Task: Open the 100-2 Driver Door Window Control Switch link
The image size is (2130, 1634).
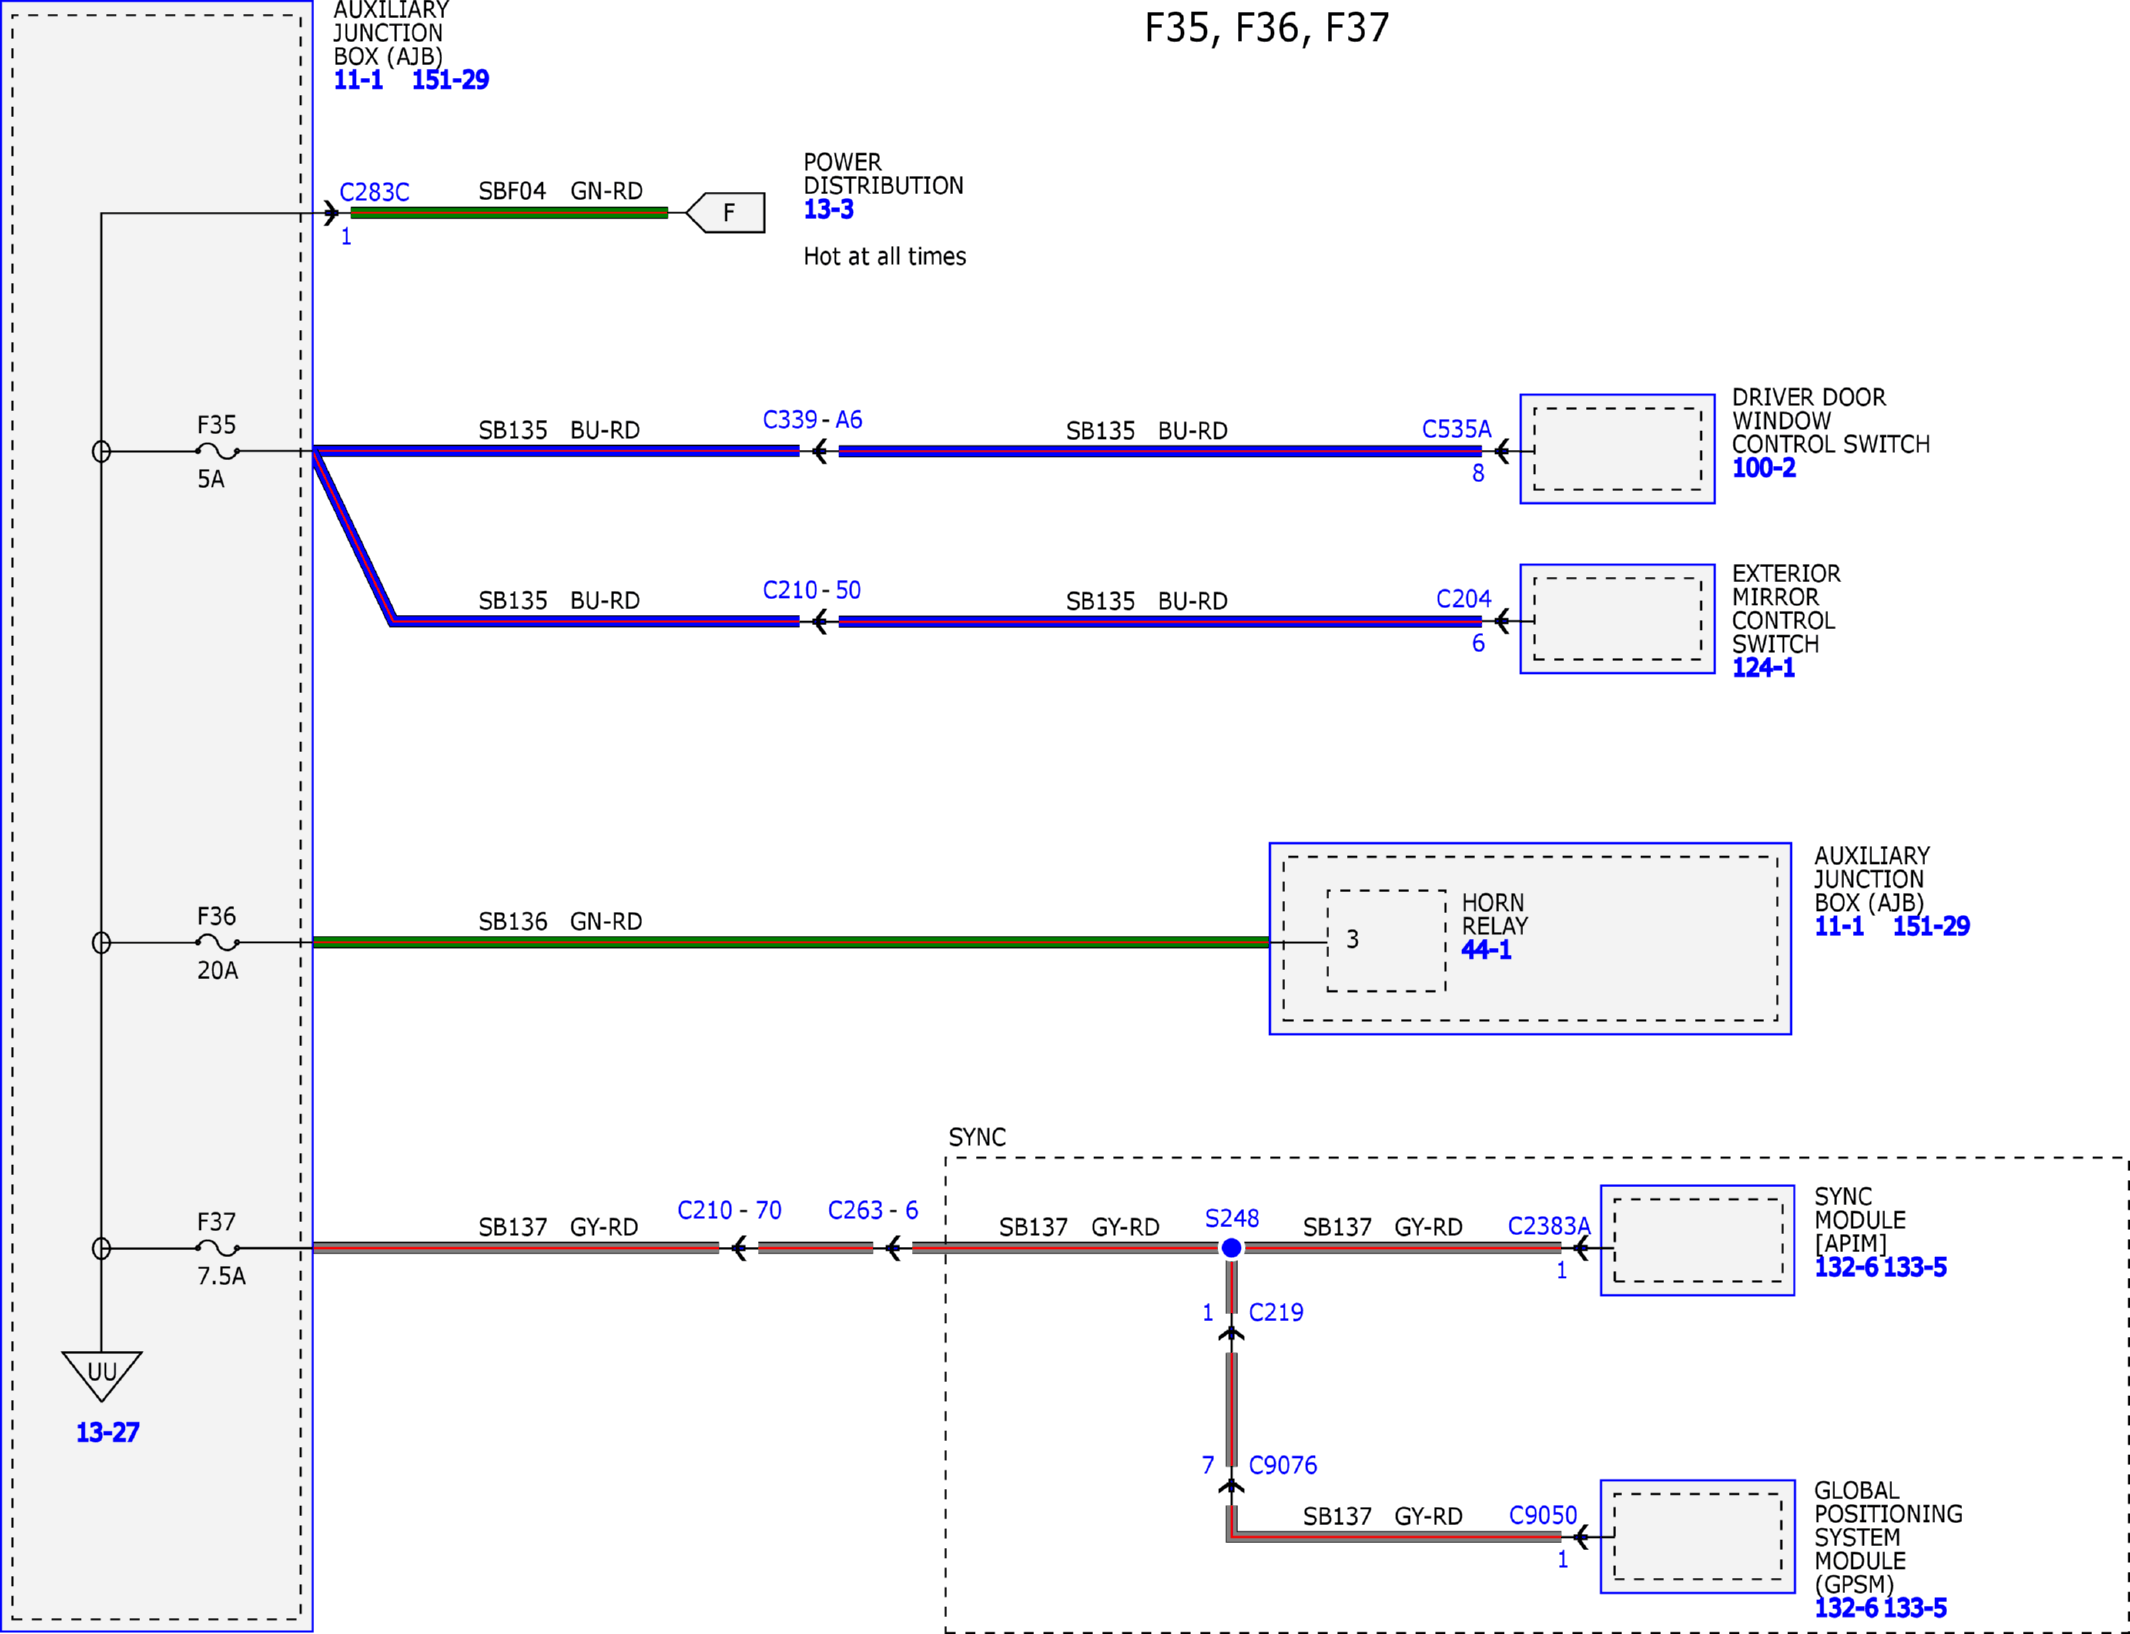Action: pos(1763,468)
